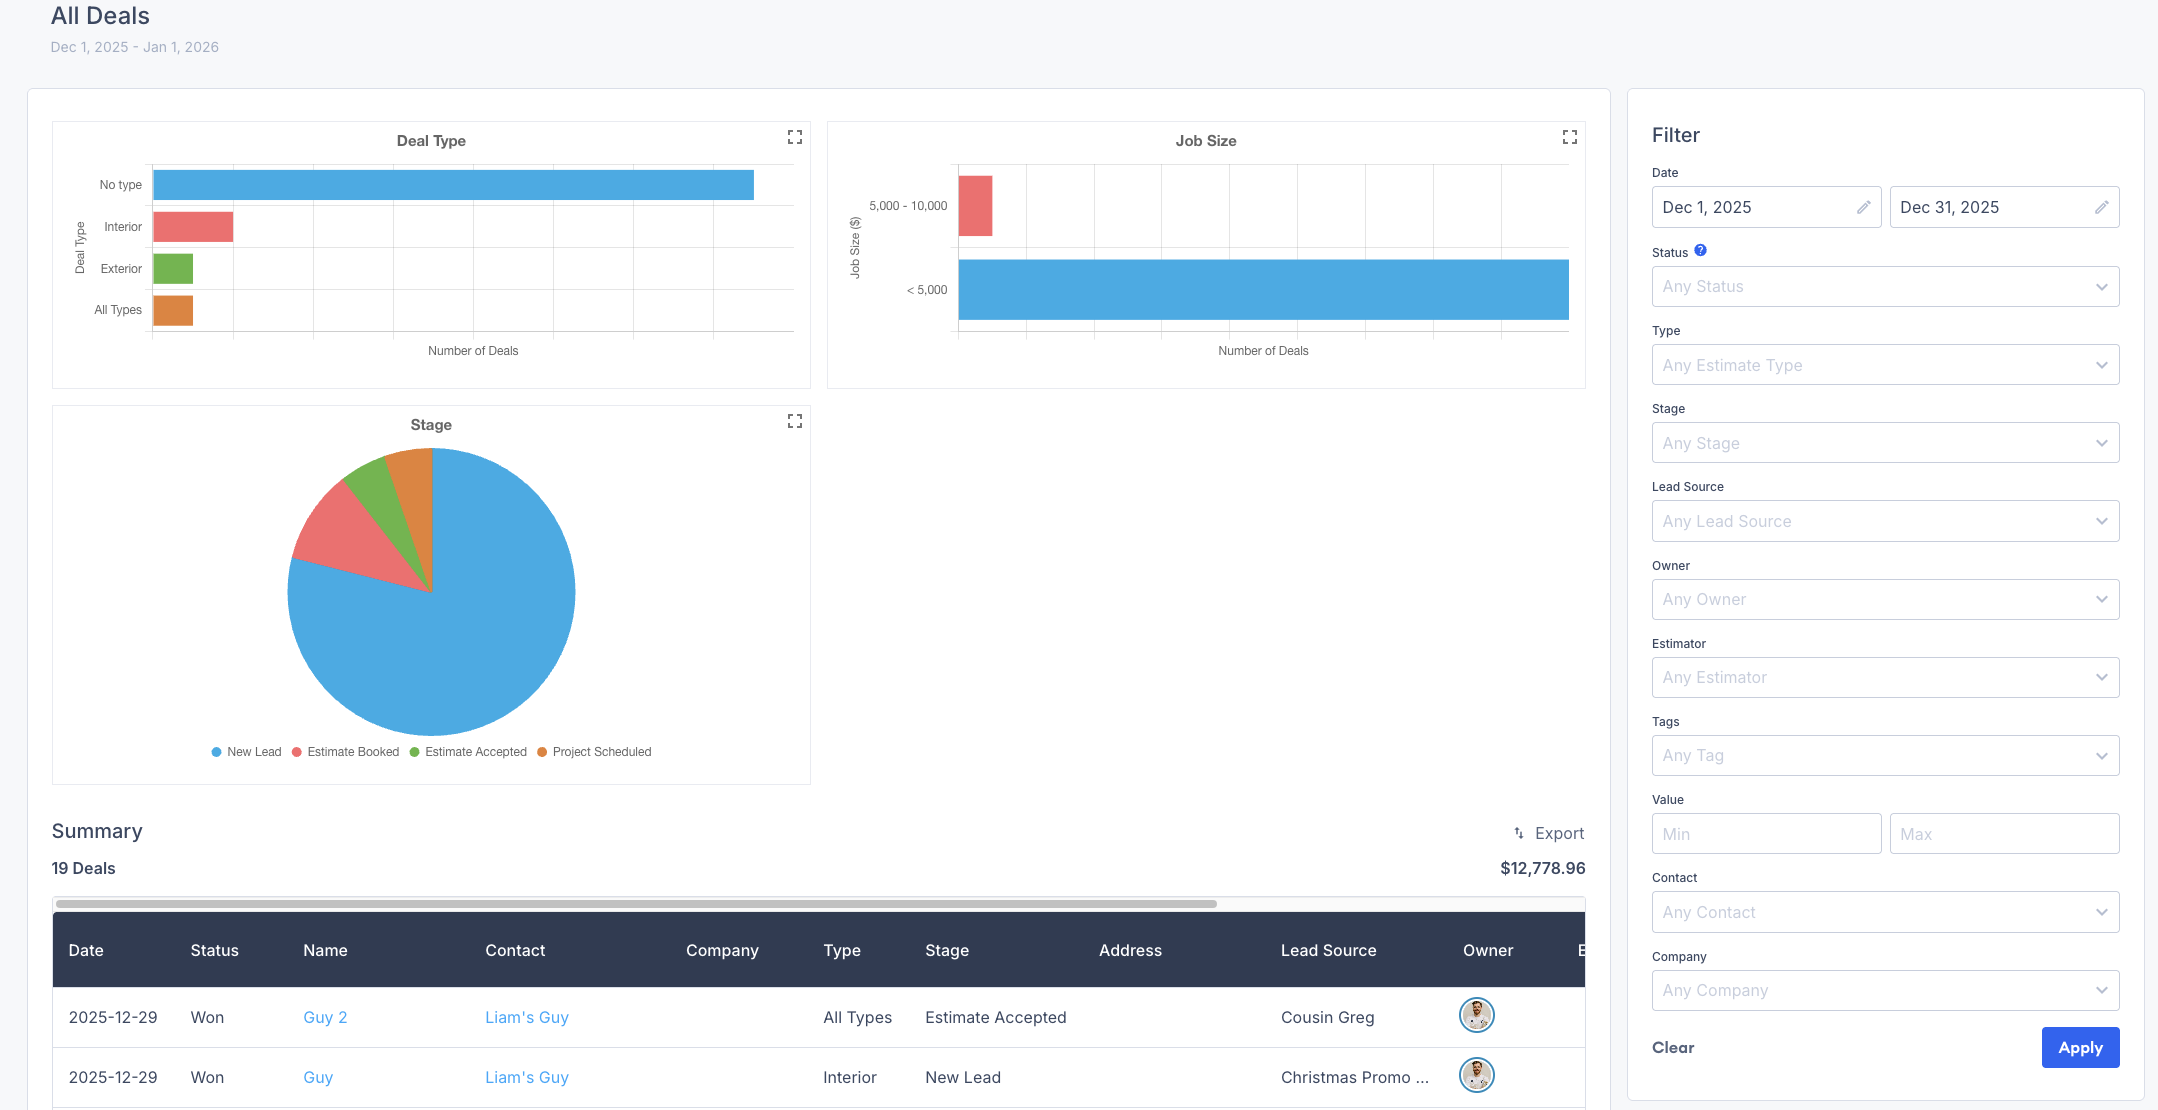Open the Any Status dropdown
The image size is (2158, 1110).
click(x=1885, y=286)
